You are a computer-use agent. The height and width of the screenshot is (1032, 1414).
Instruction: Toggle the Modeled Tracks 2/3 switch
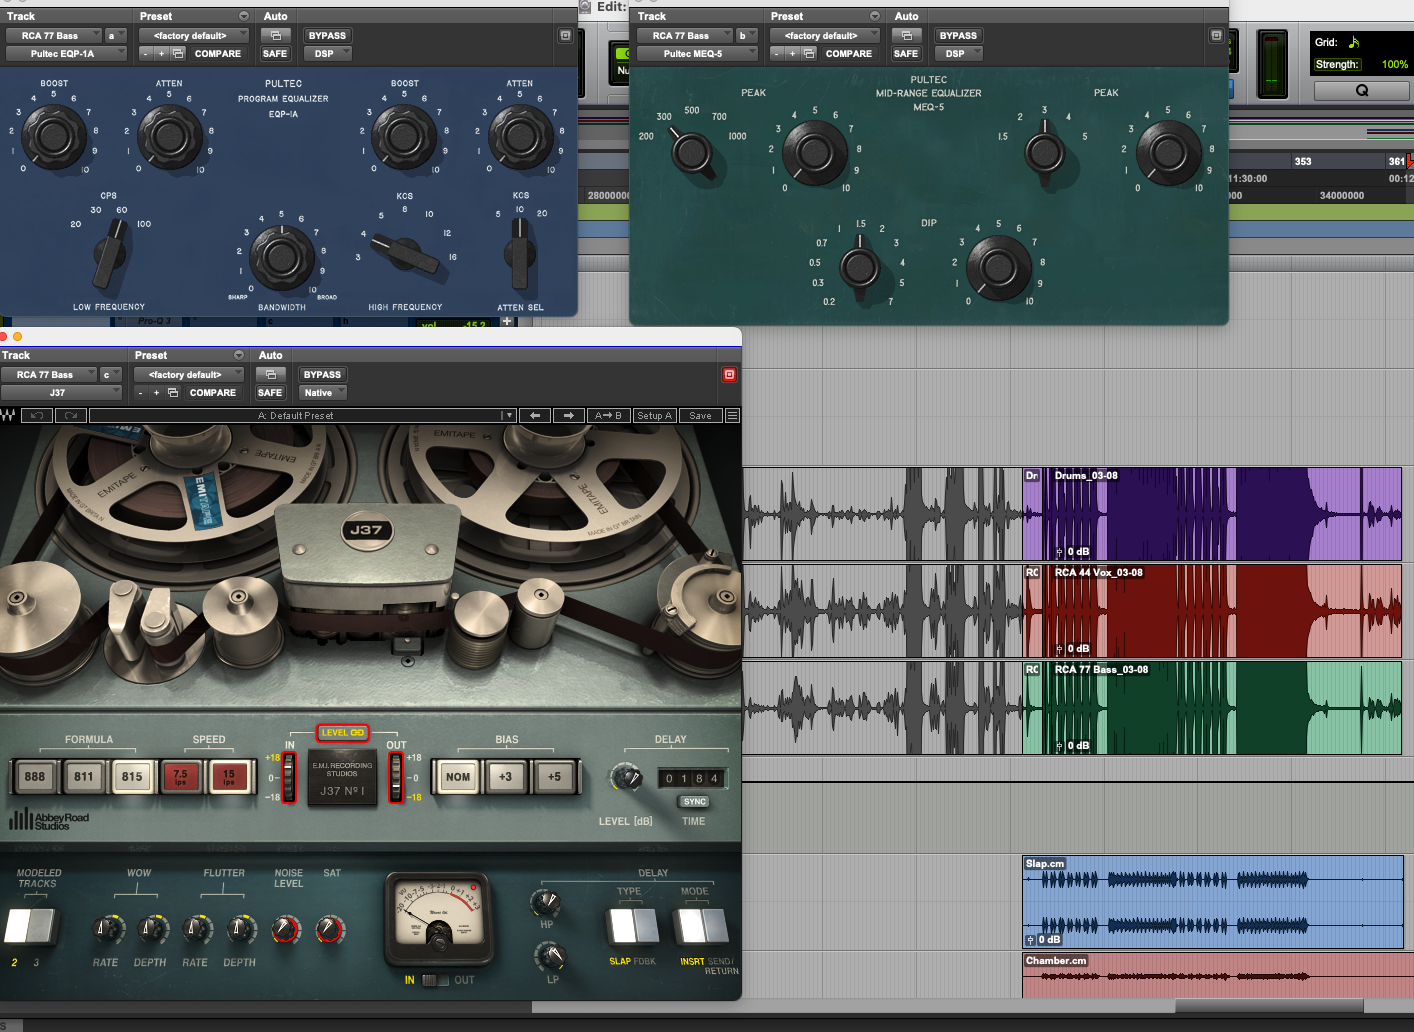coord(30,926)
